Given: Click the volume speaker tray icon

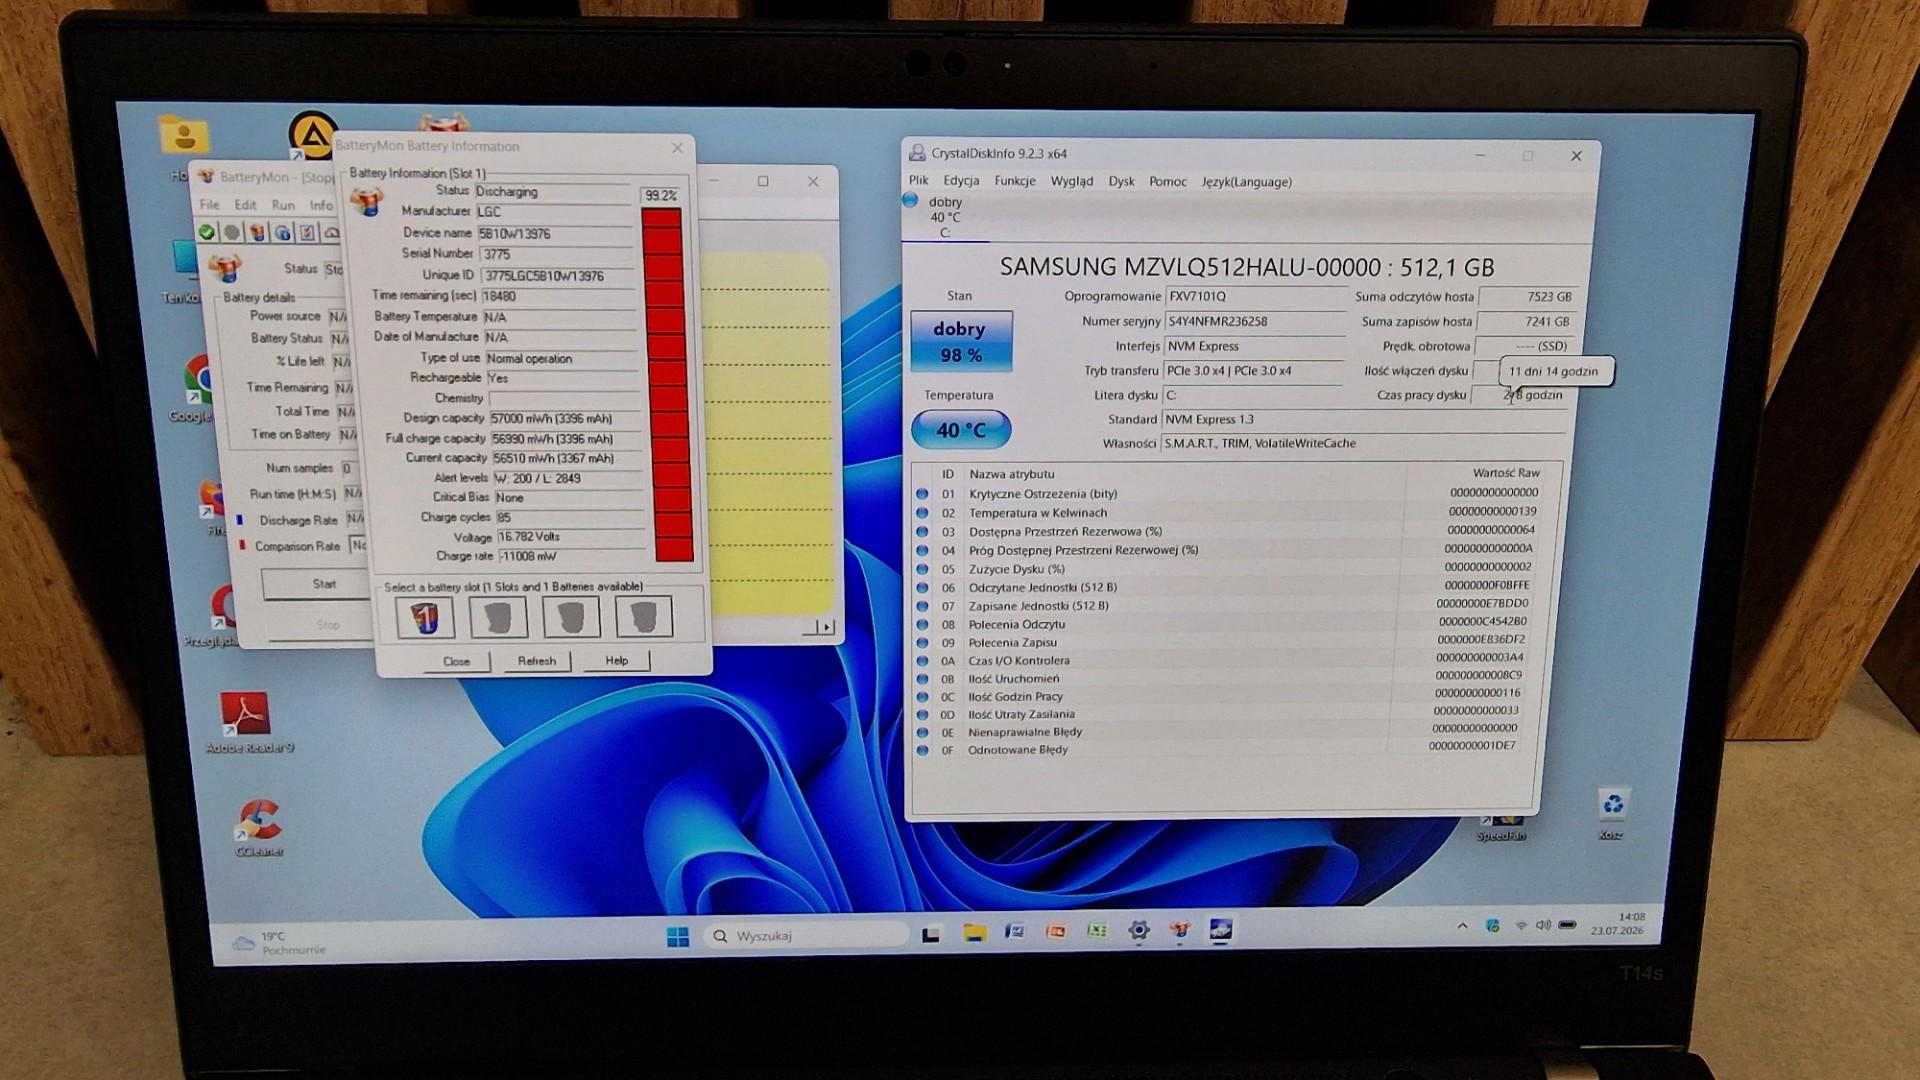Looking at the screenshot, I should (1543, 925).
